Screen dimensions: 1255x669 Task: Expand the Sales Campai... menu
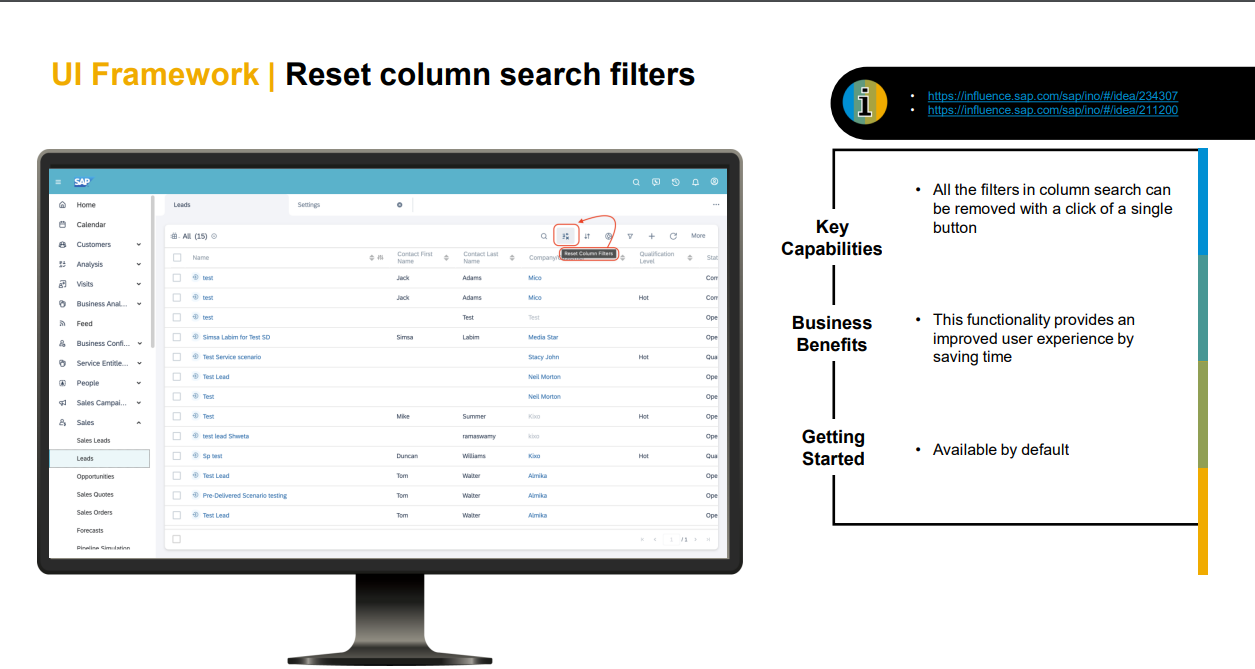139,403
